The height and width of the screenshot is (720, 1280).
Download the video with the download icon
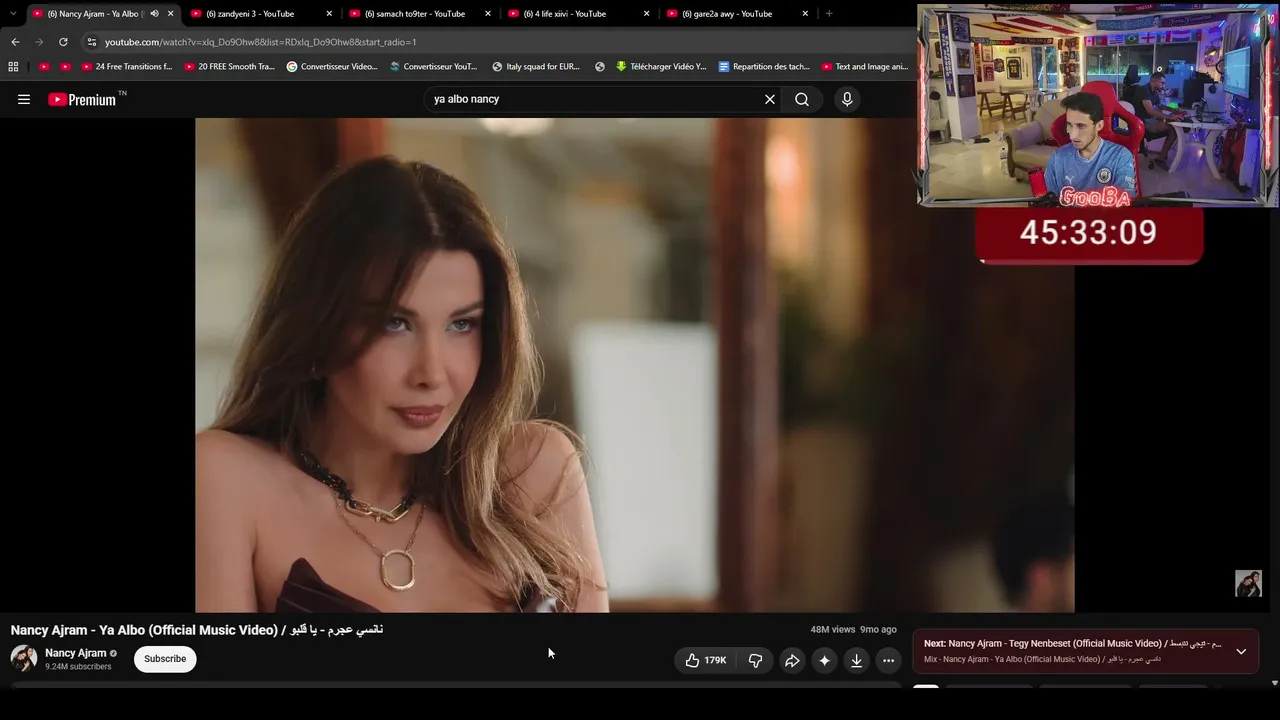(856, 660)
